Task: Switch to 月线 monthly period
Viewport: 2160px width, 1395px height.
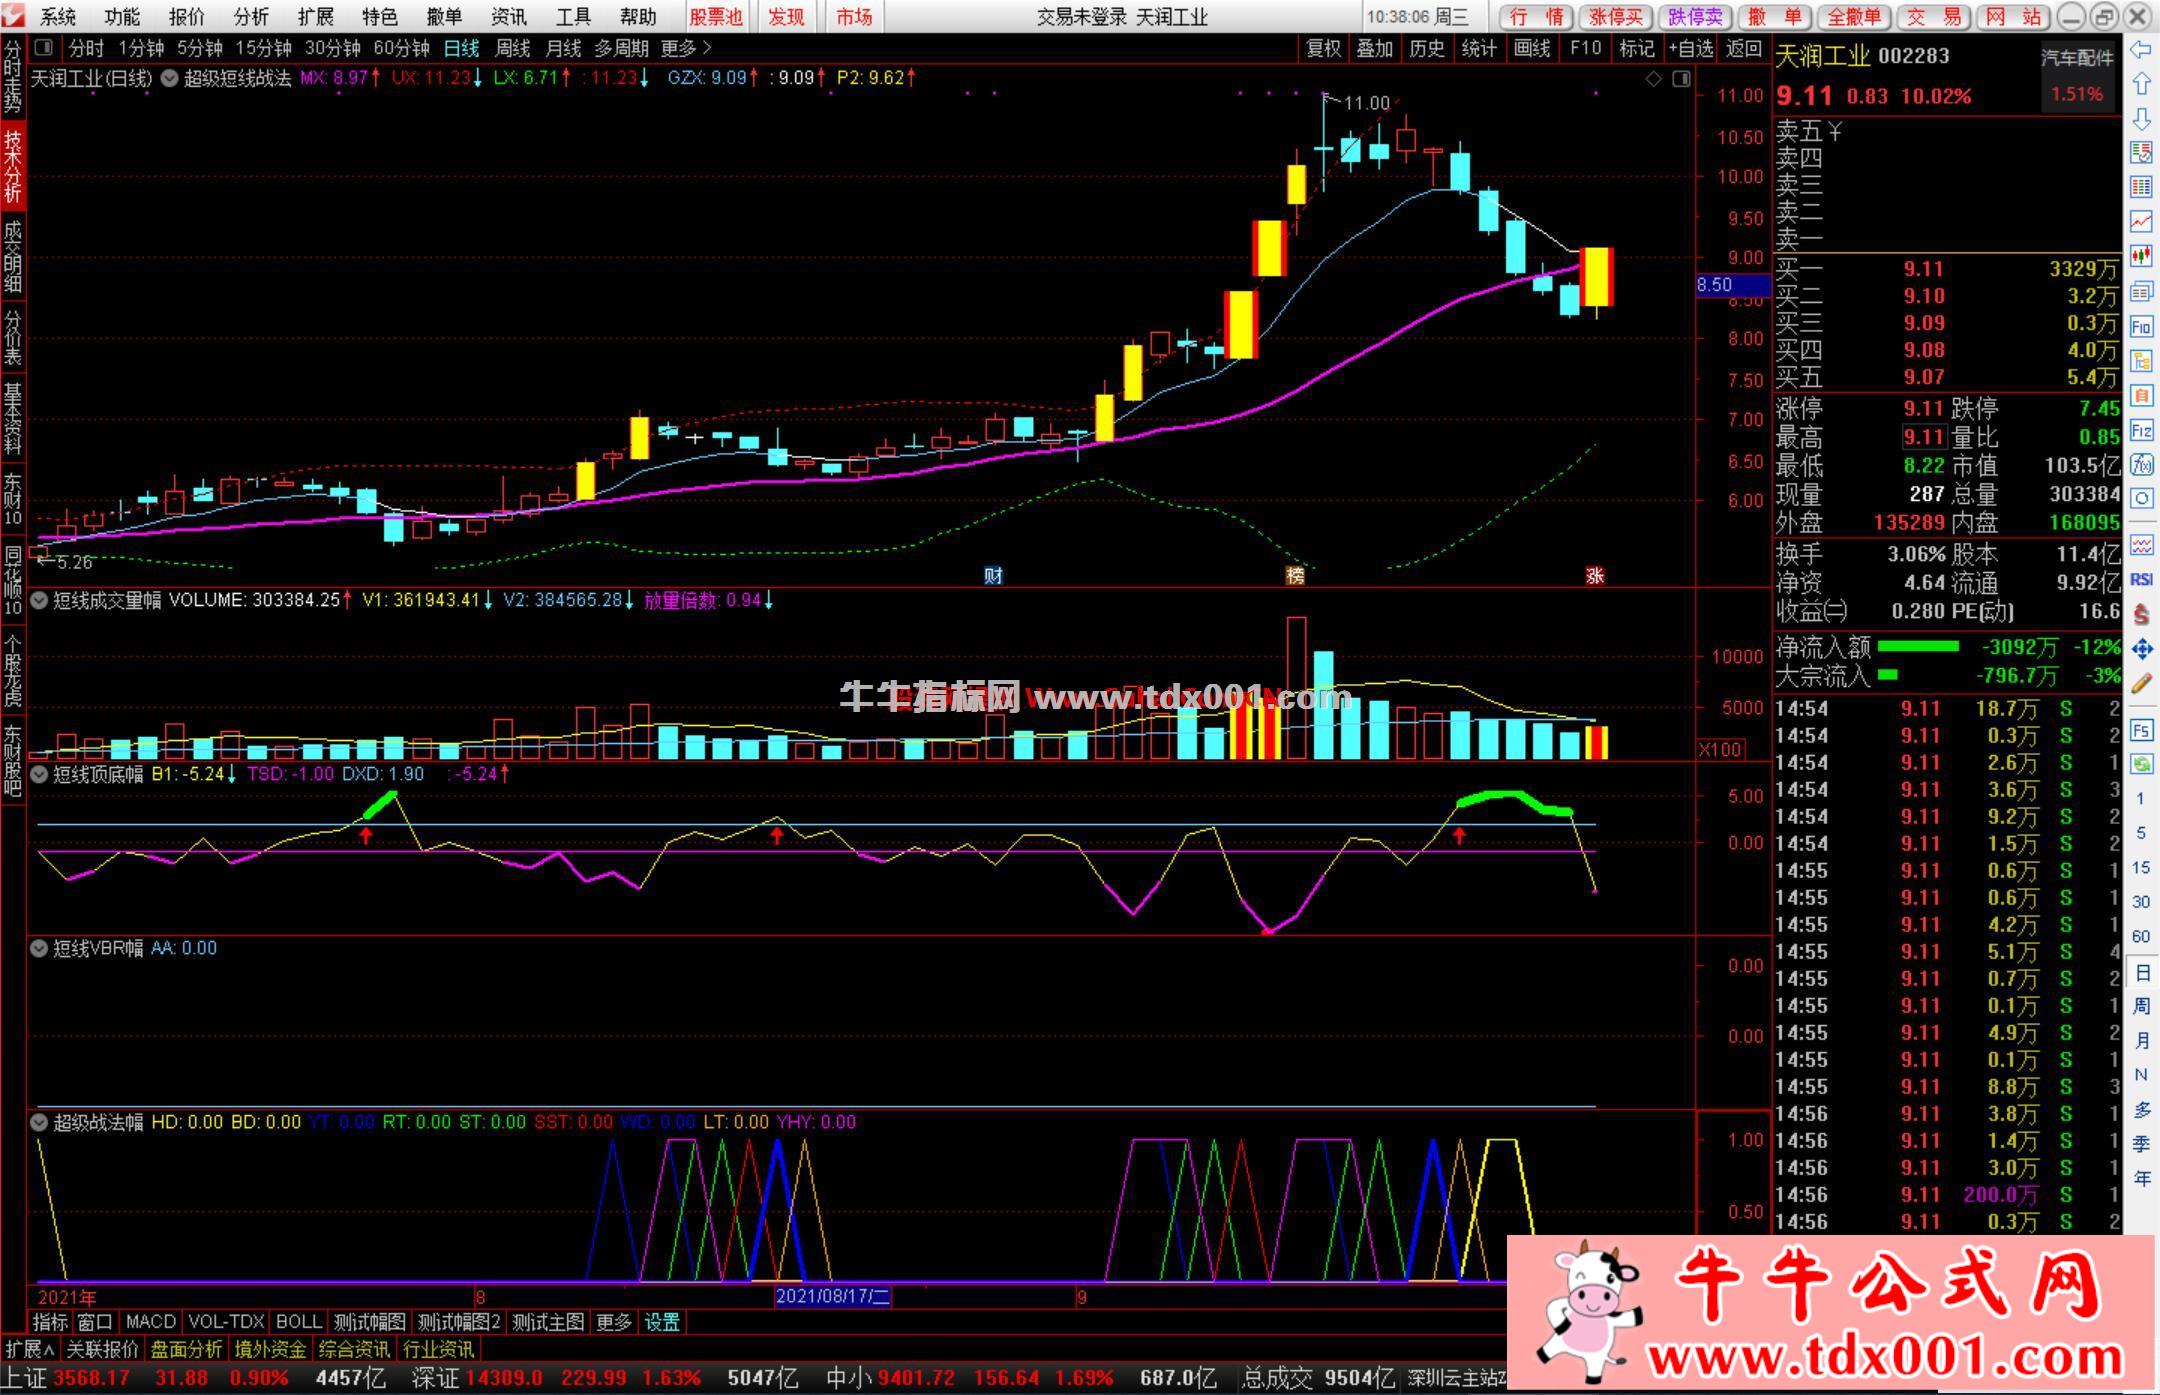Action: (x=563, y=48)
